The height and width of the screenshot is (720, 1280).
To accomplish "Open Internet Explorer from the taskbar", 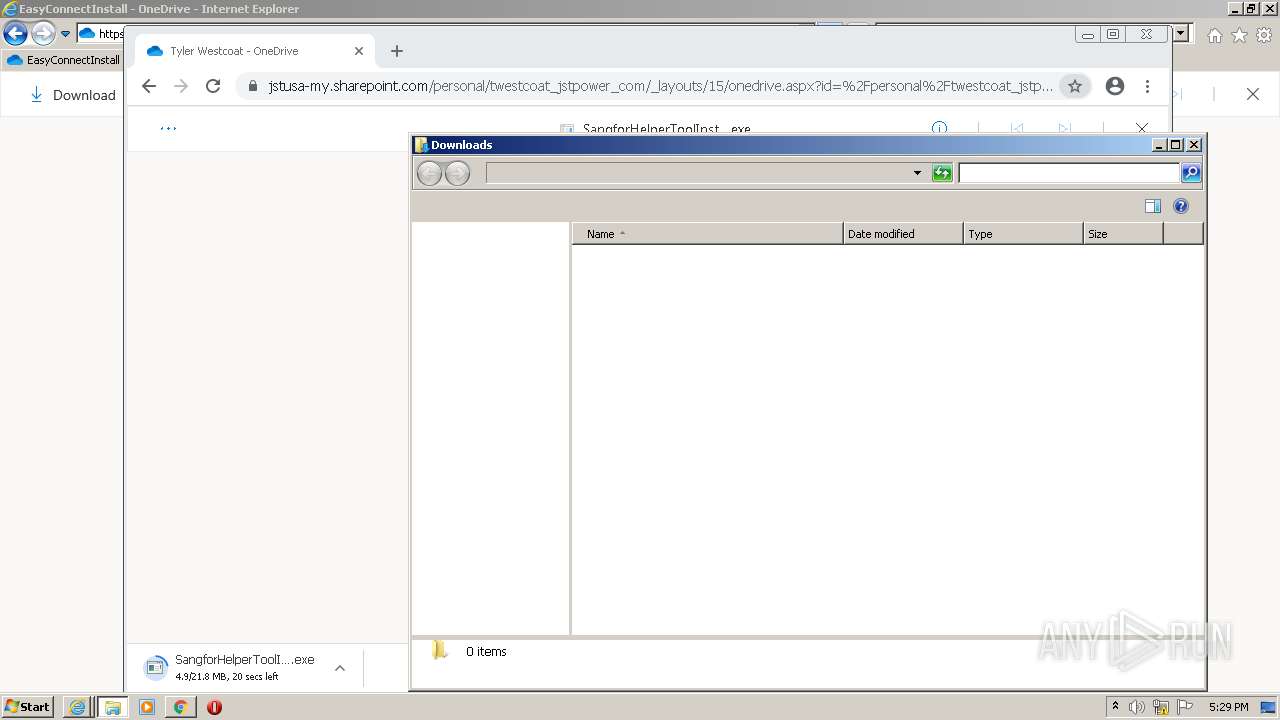I will click(x=77, y=707).
